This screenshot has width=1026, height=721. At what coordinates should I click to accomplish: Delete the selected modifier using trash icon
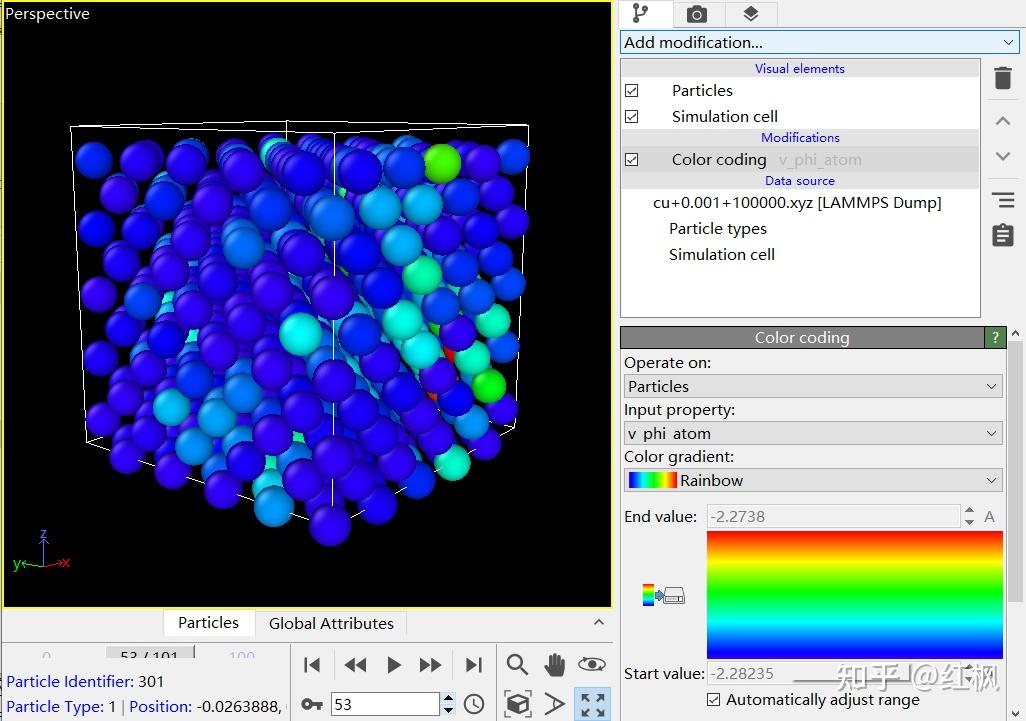click(x=1002, y=78)
